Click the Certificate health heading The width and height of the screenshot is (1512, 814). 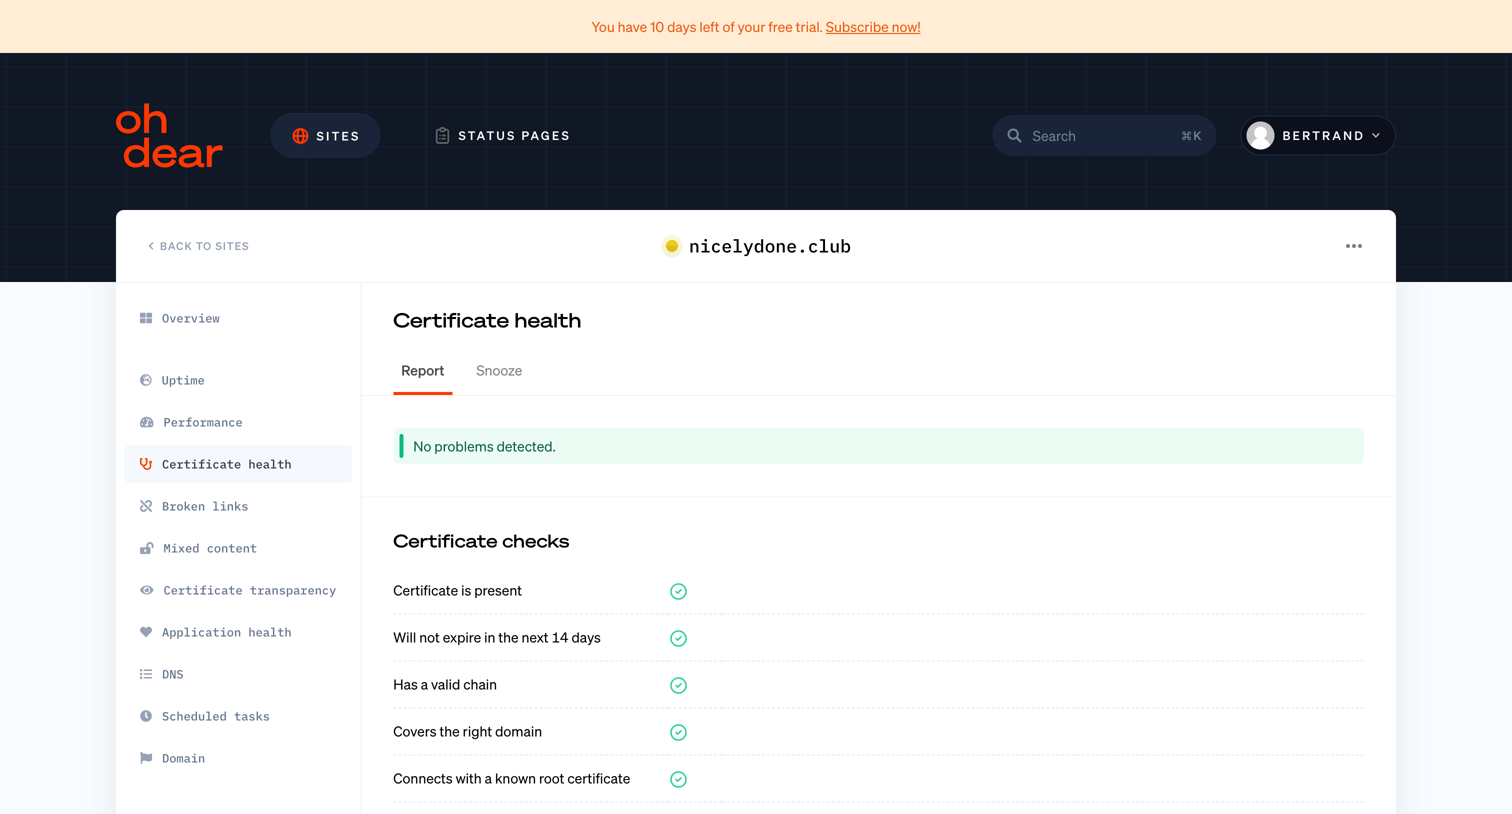point(487,321)
